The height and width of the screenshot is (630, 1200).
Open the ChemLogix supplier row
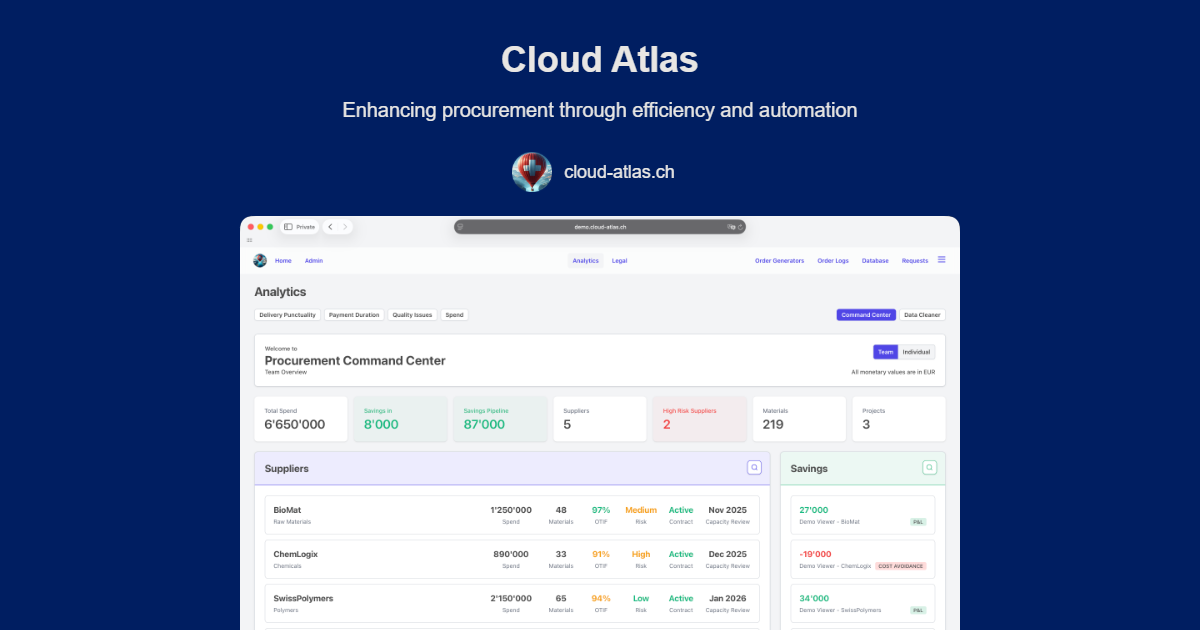point(512,559)
